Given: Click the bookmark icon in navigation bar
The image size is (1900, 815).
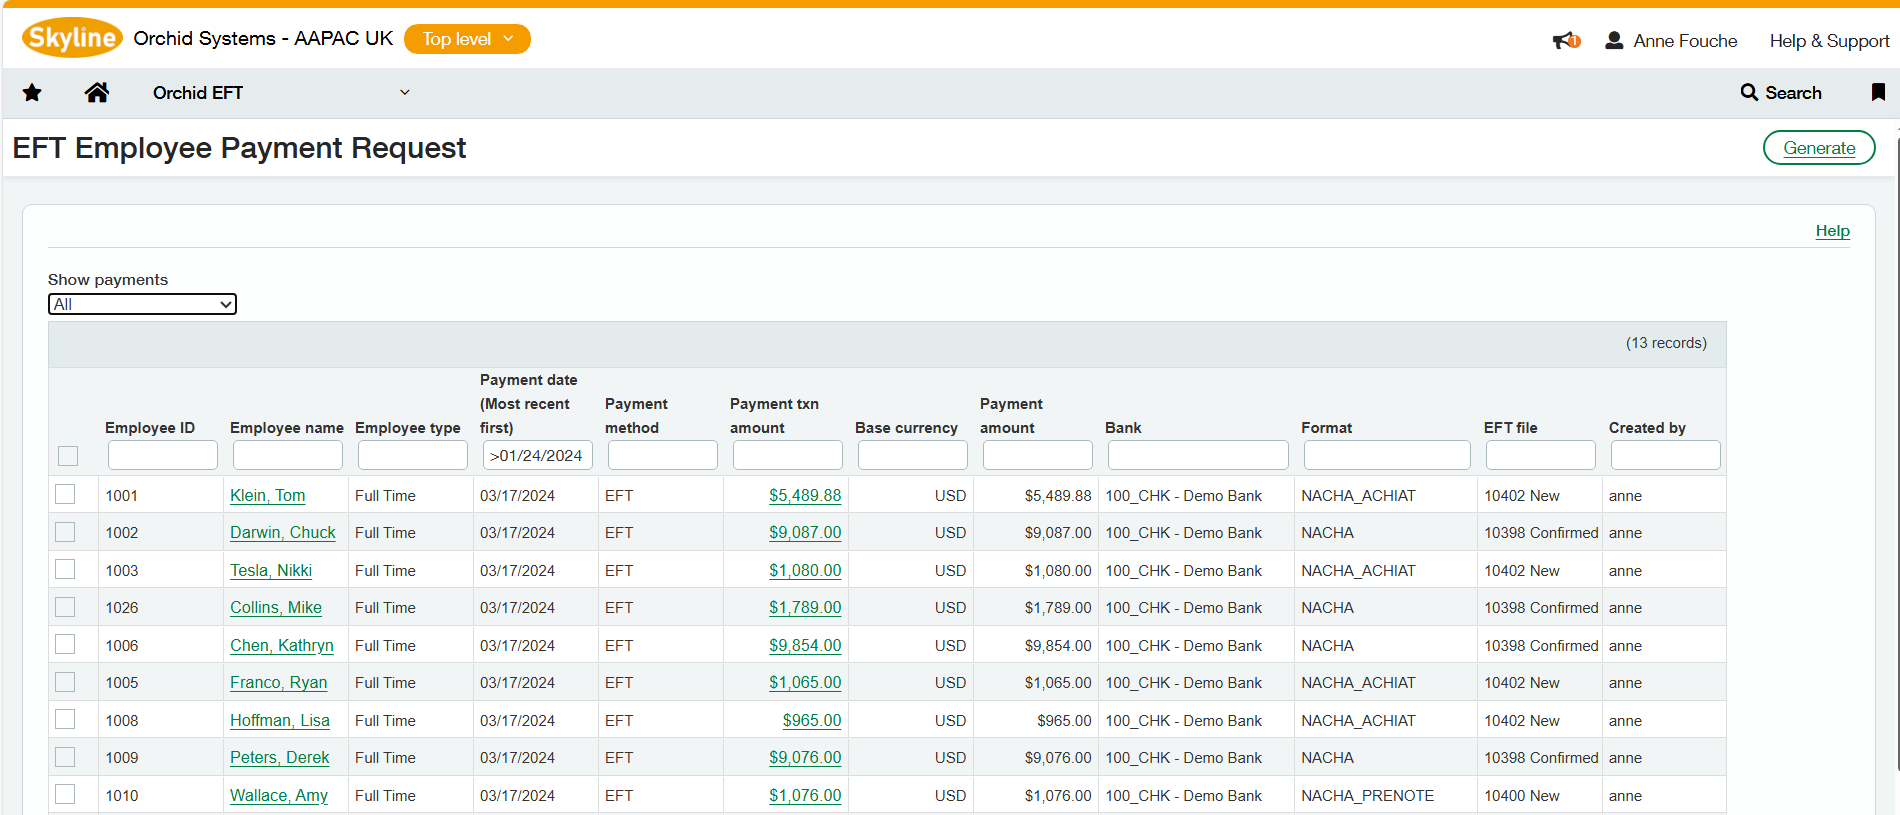Looking at the screenshot, I should click(1878, 93).
